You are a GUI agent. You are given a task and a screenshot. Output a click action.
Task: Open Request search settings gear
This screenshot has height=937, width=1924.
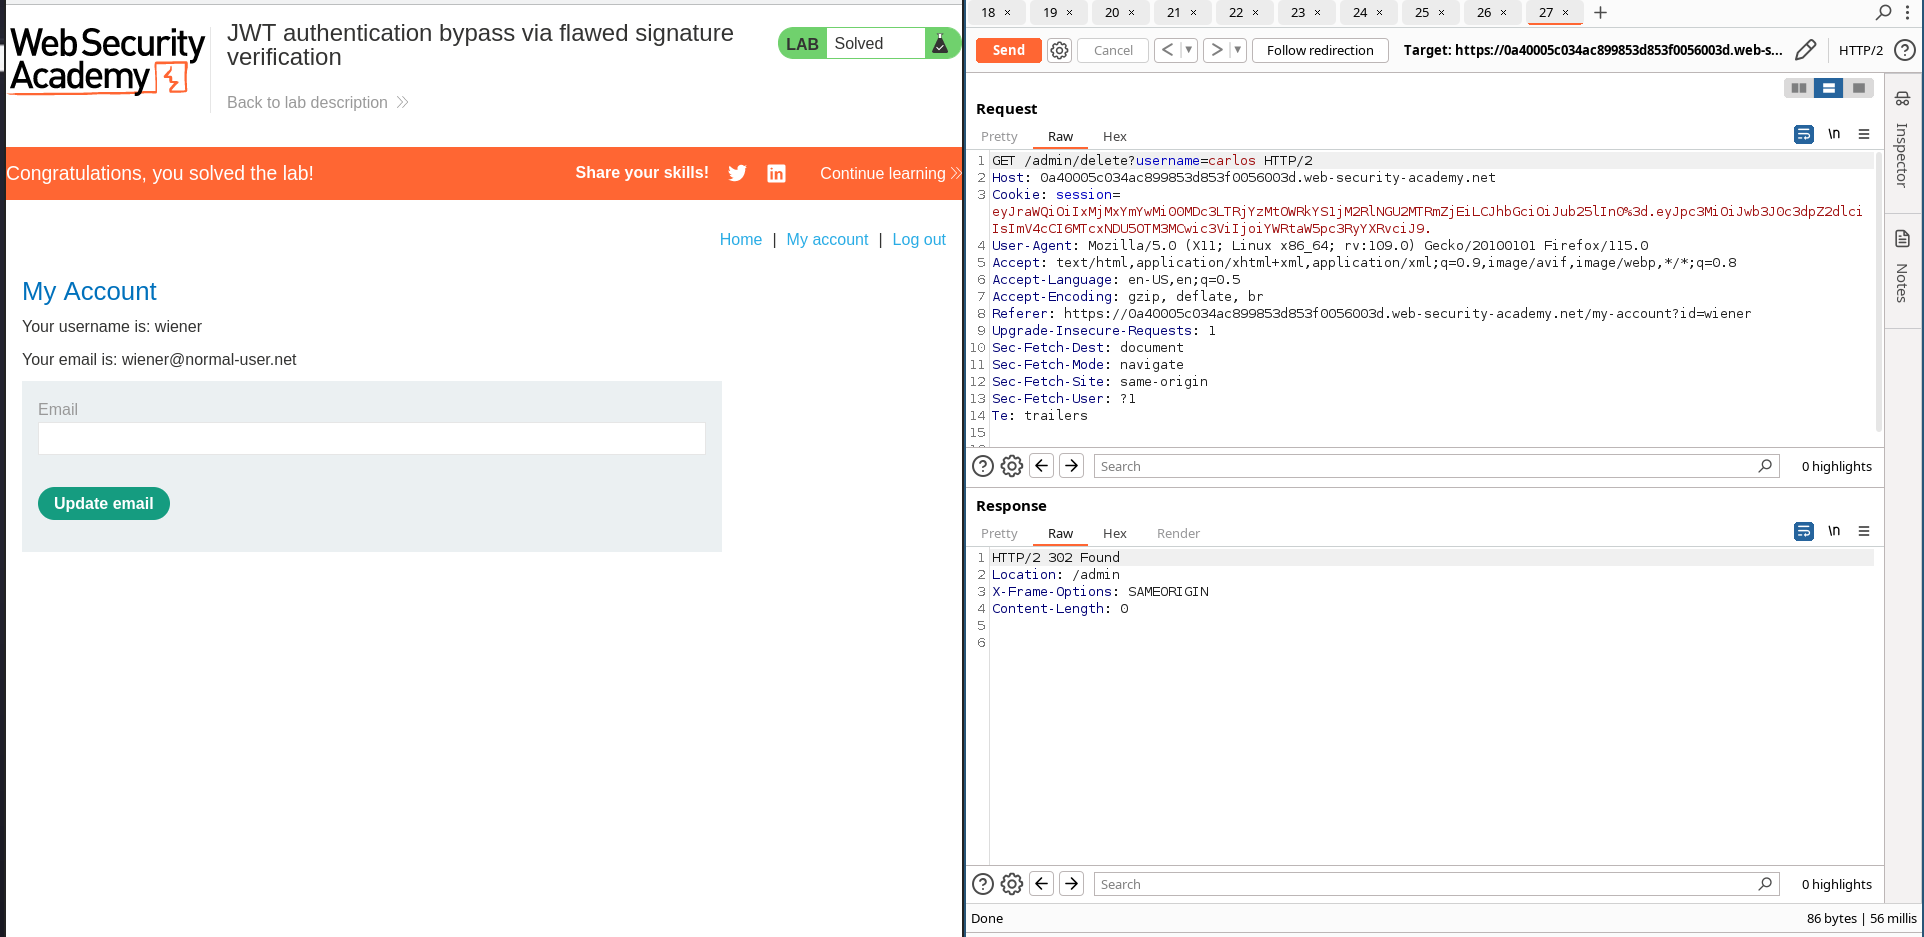coord(1012,466)
